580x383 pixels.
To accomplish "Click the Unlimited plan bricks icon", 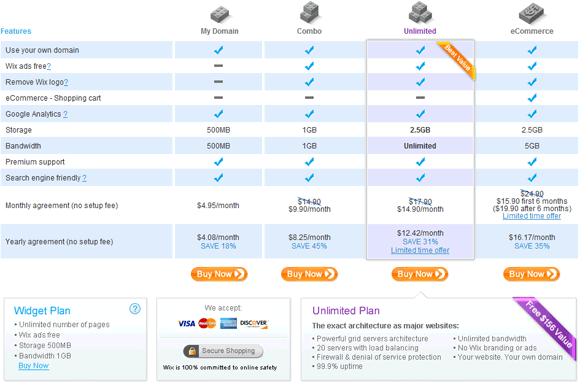I will tap(420, 12).
